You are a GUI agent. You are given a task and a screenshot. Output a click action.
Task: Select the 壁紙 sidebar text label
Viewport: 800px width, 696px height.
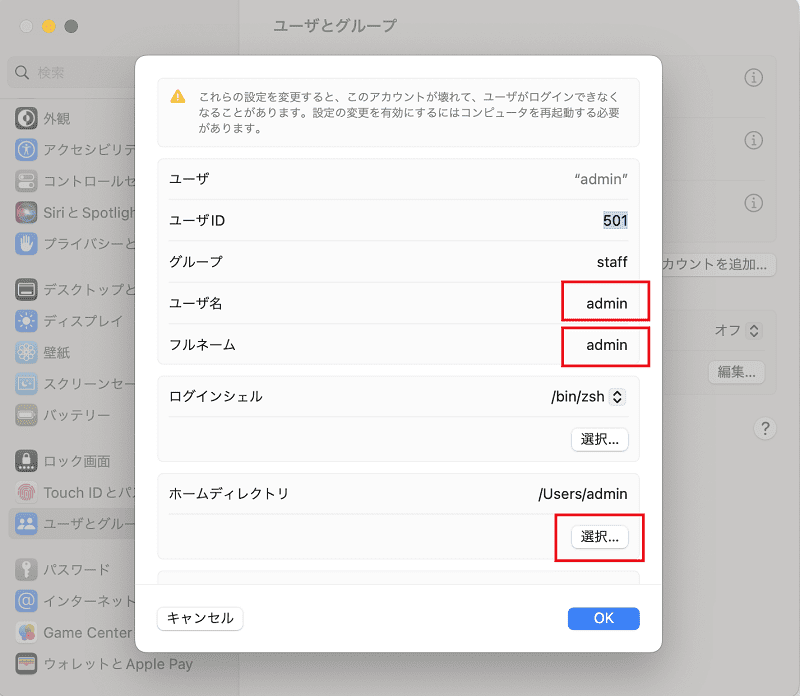(x=57, y=352)
